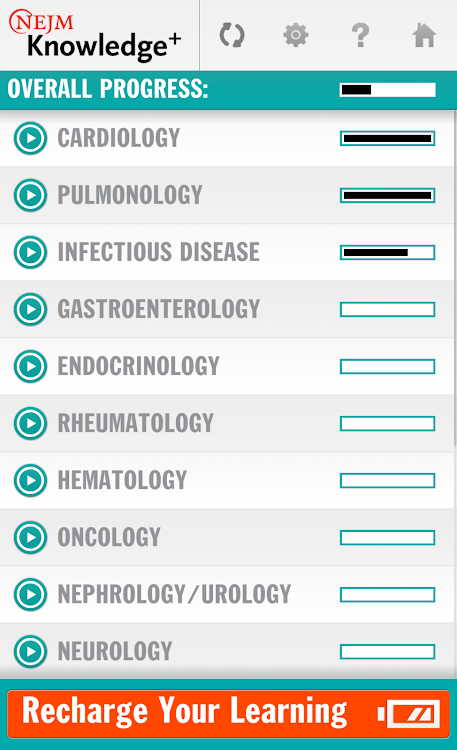Click Infectious Disease progress bar
This screenshot has height=750, width=457.
[x=388, y=253]
